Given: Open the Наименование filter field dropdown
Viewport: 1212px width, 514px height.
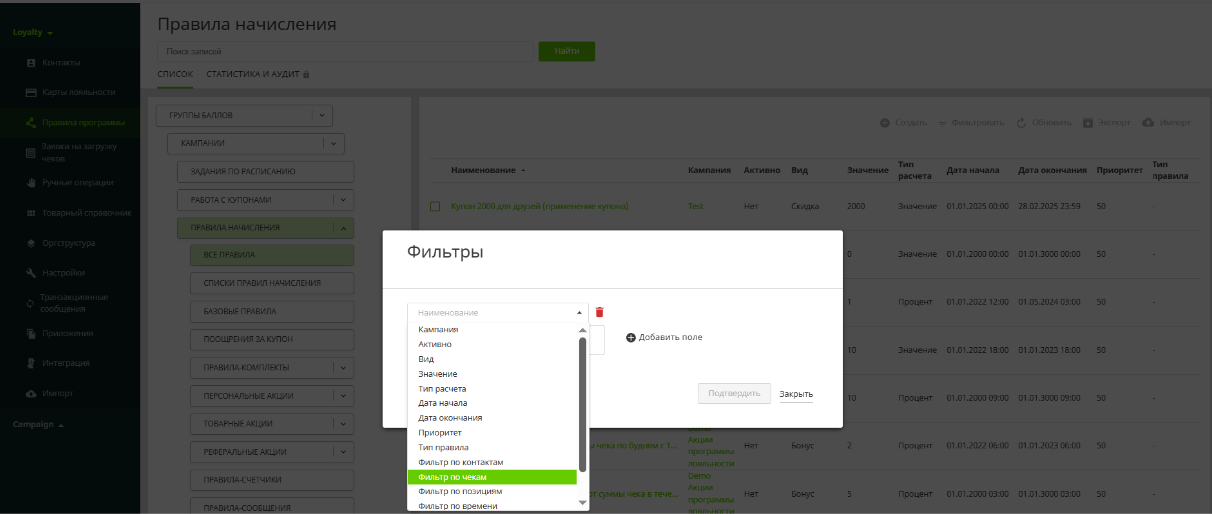Looking at the screenshot, I should (497, 313).
